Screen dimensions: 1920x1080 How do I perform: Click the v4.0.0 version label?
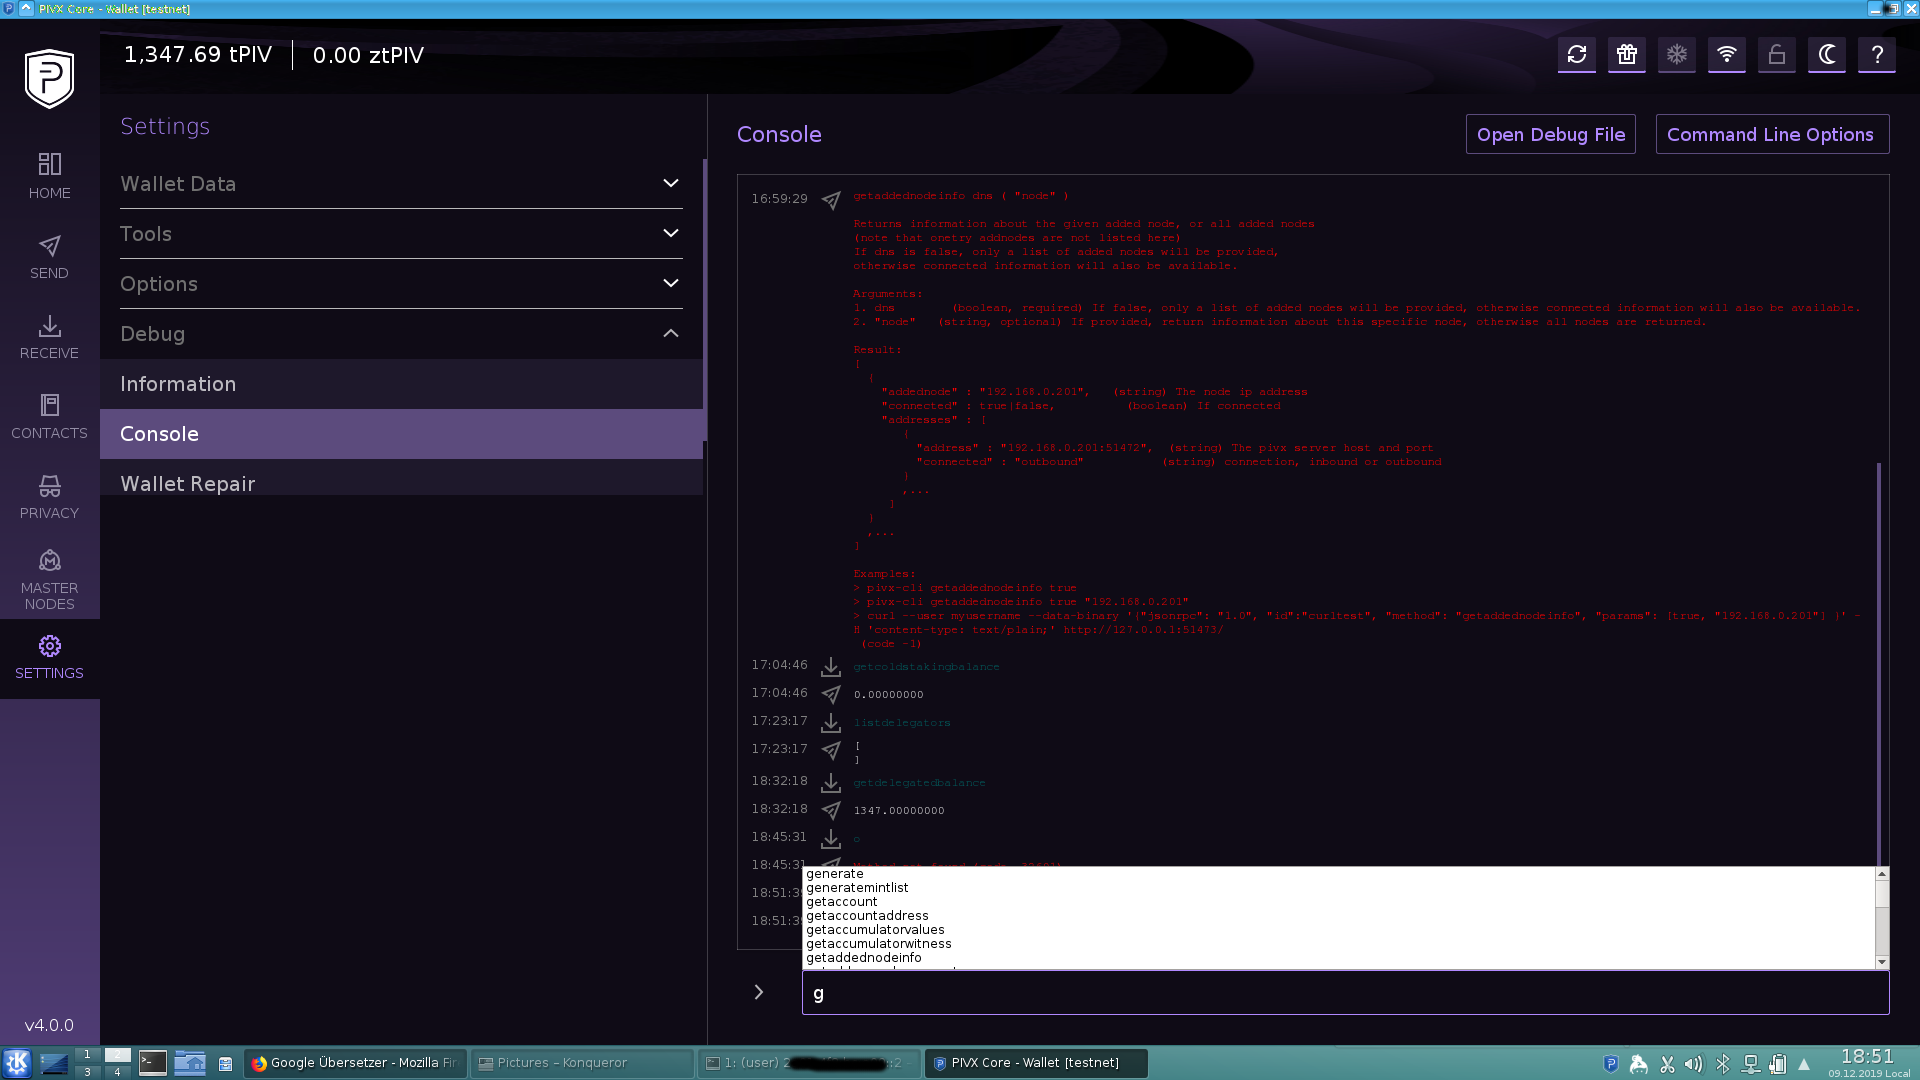49,1025
